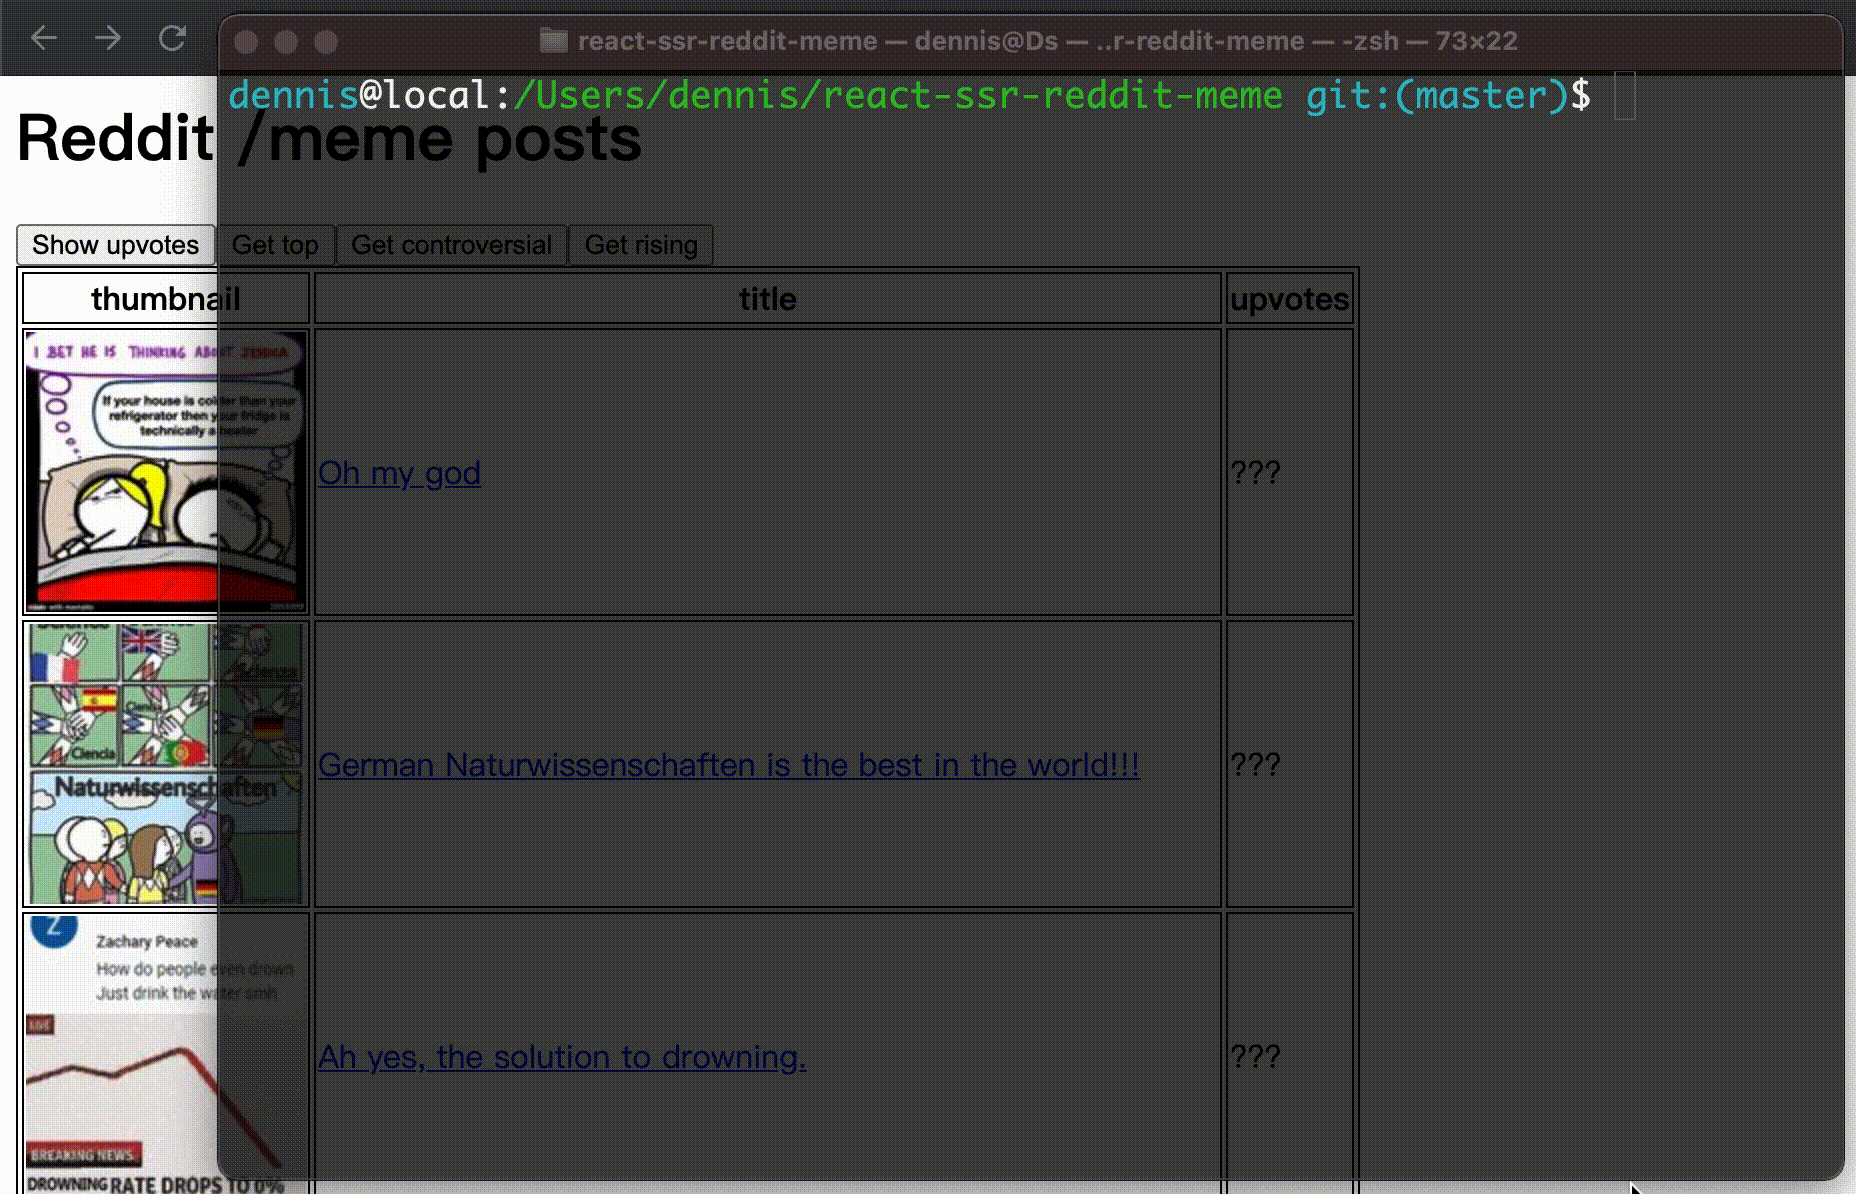
Task: Click the "Reddit /meme posts" page heading
Action: pos(330,138)
